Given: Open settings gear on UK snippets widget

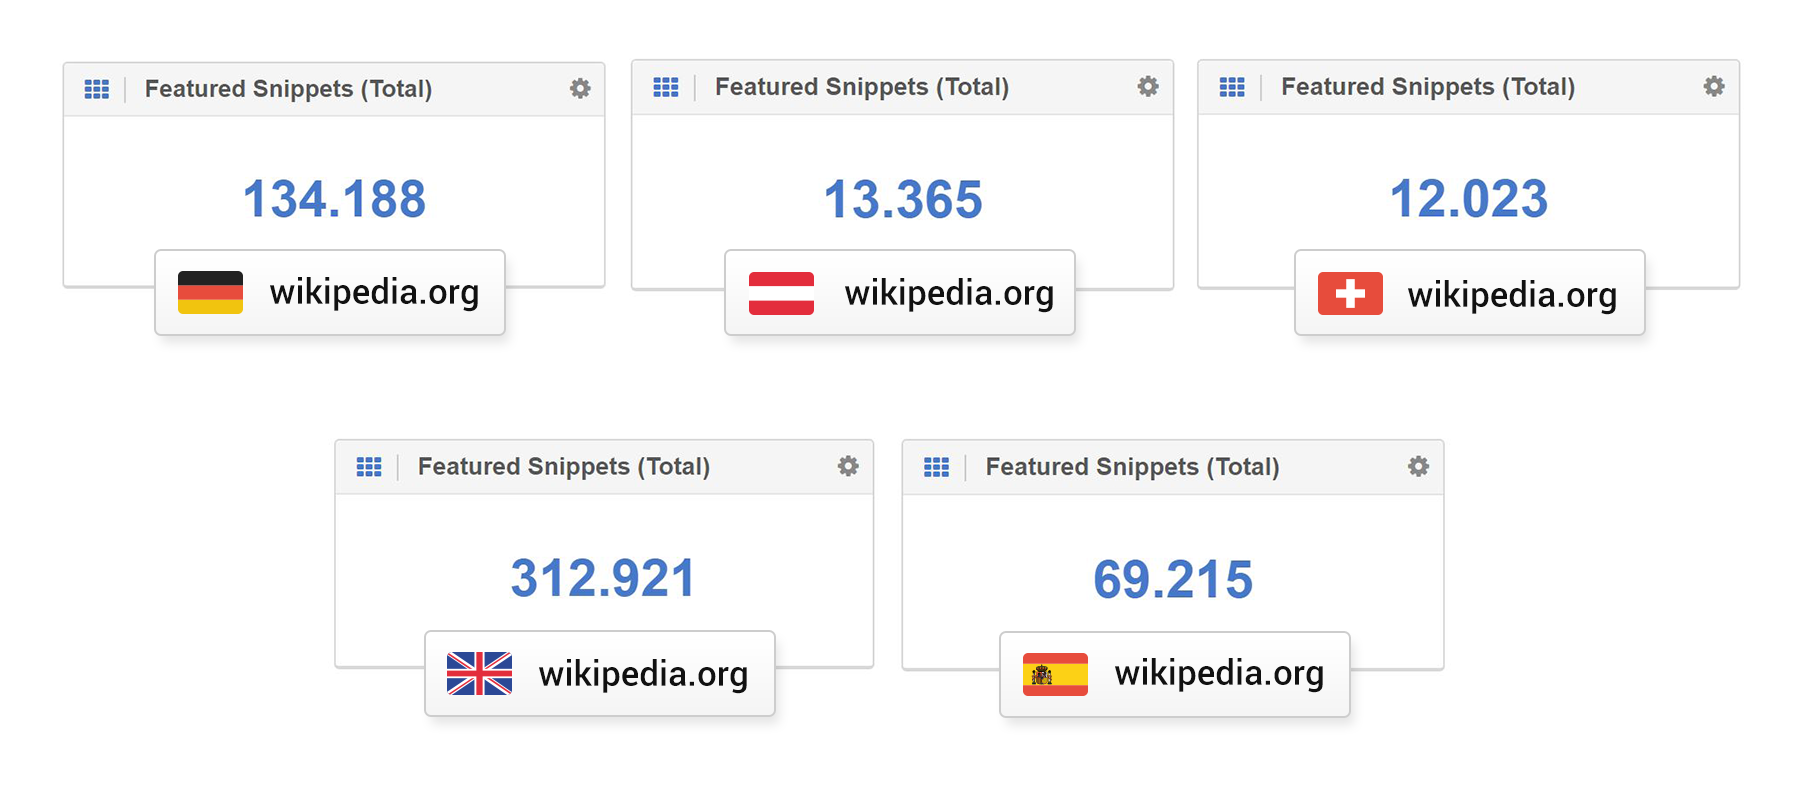Looking at the screenshot, I should (x=848, y=466).
